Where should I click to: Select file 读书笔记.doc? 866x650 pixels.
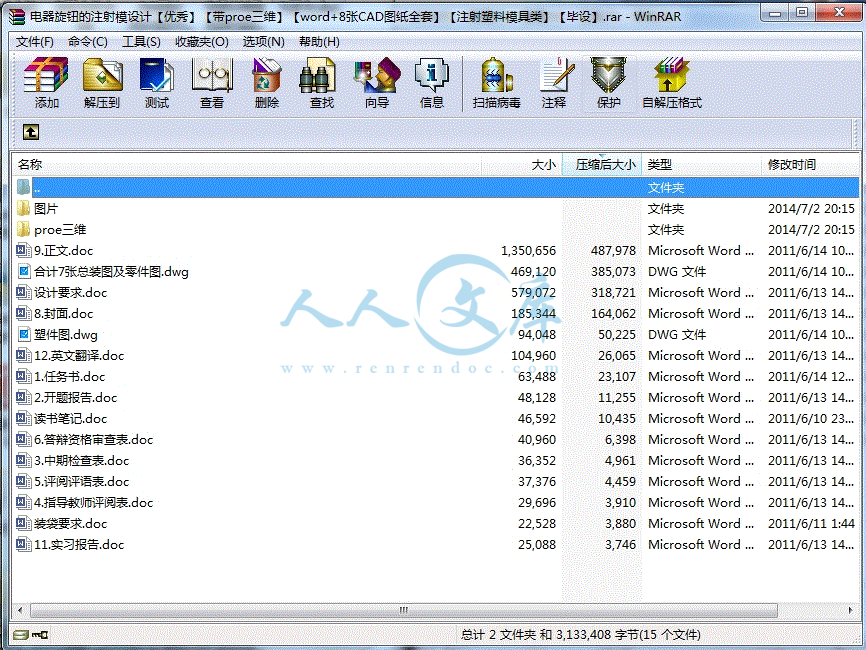70,418
